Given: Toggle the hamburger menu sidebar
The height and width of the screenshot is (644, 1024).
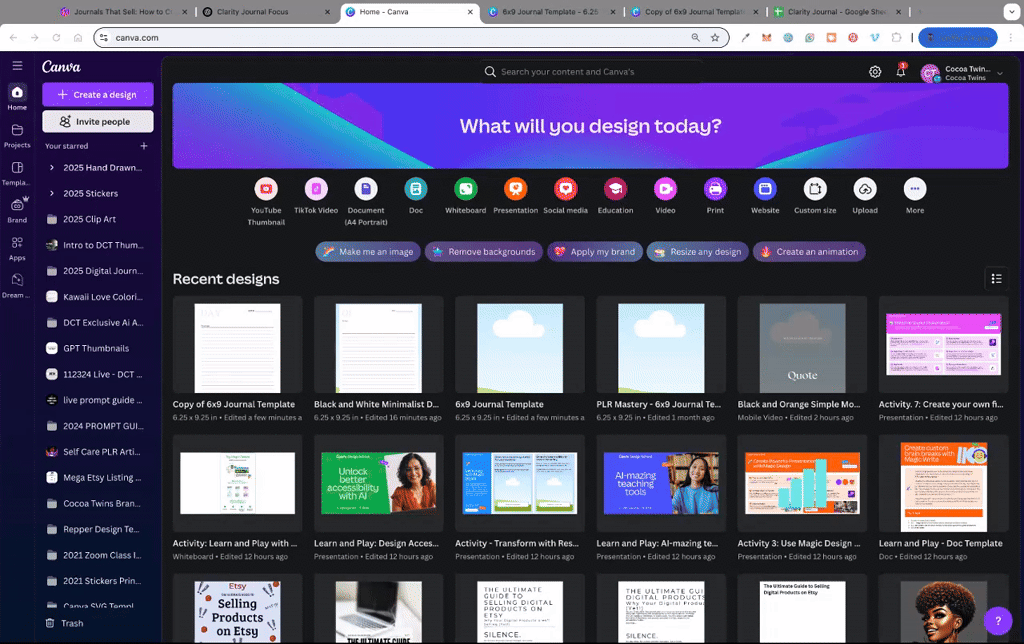Looking at the screenshot, I should 17,65.
